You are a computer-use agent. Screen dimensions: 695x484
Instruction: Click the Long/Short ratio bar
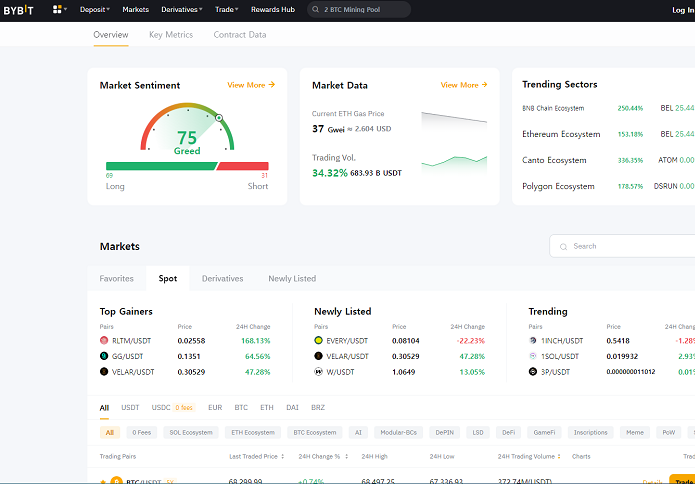point(187,166)
